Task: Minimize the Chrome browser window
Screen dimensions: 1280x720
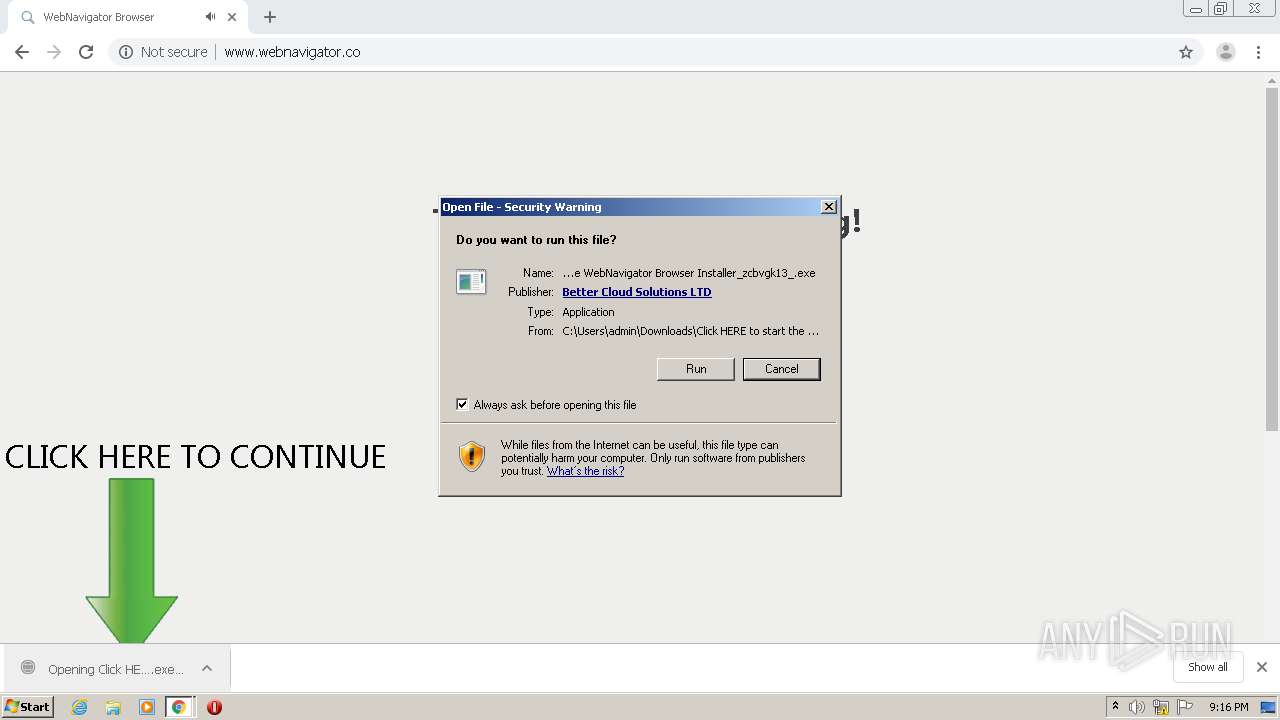Action: [1196, 9]
